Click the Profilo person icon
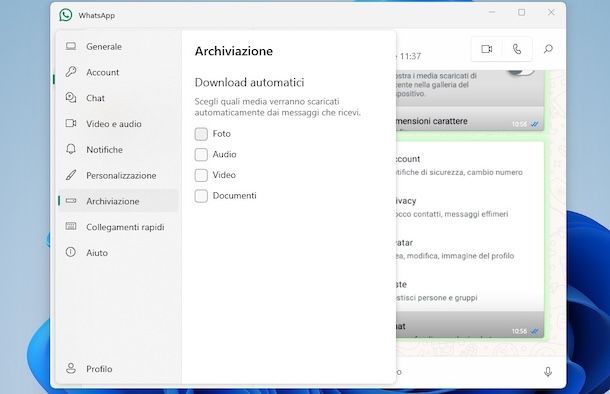610x394 pixels. click(x=71, y=368)
